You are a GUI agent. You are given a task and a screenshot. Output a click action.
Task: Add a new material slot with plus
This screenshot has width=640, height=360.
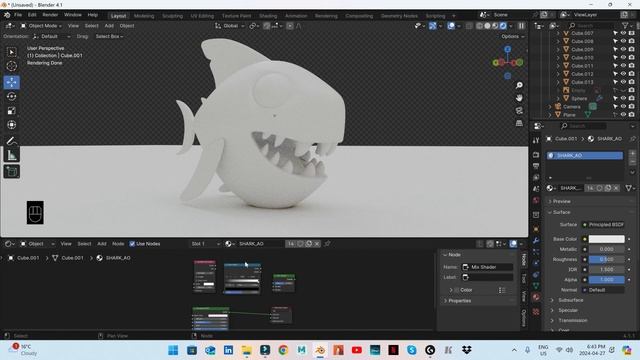tap(632, 154)
